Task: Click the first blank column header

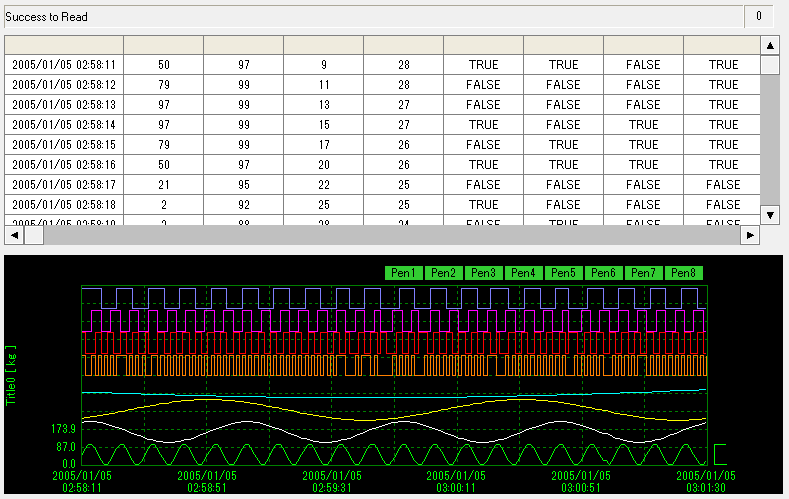Action: (x=64, y=45)
